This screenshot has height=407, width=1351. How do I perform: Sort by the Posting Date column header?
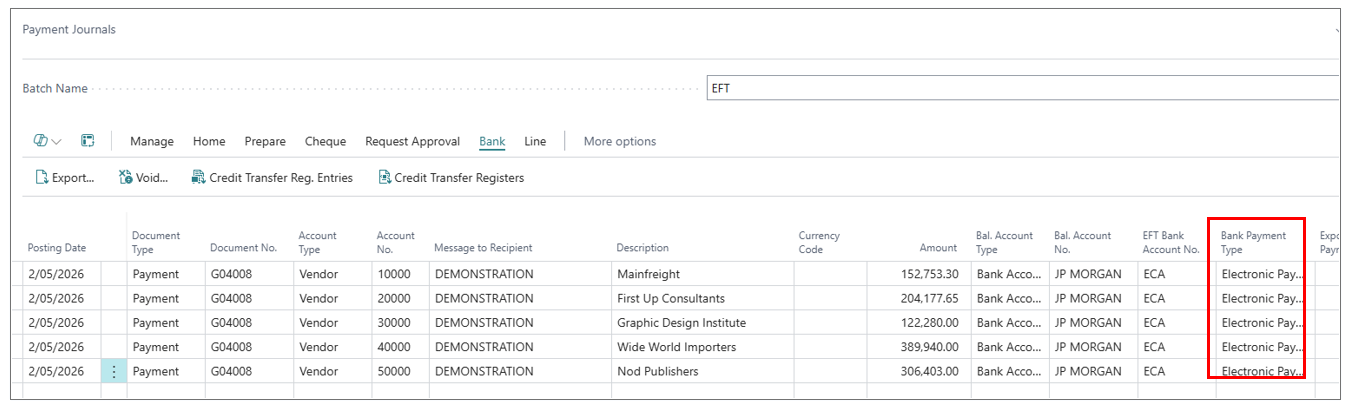click(57, 248)
